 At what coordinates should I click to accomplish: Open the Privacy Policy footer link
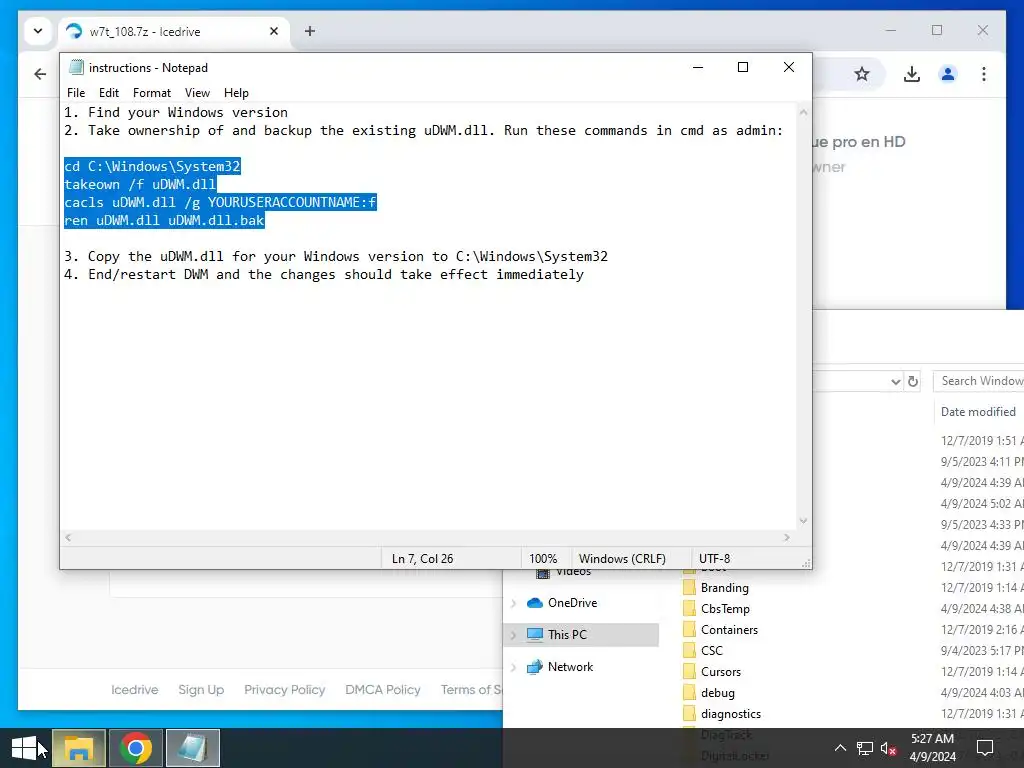[284, 690]
